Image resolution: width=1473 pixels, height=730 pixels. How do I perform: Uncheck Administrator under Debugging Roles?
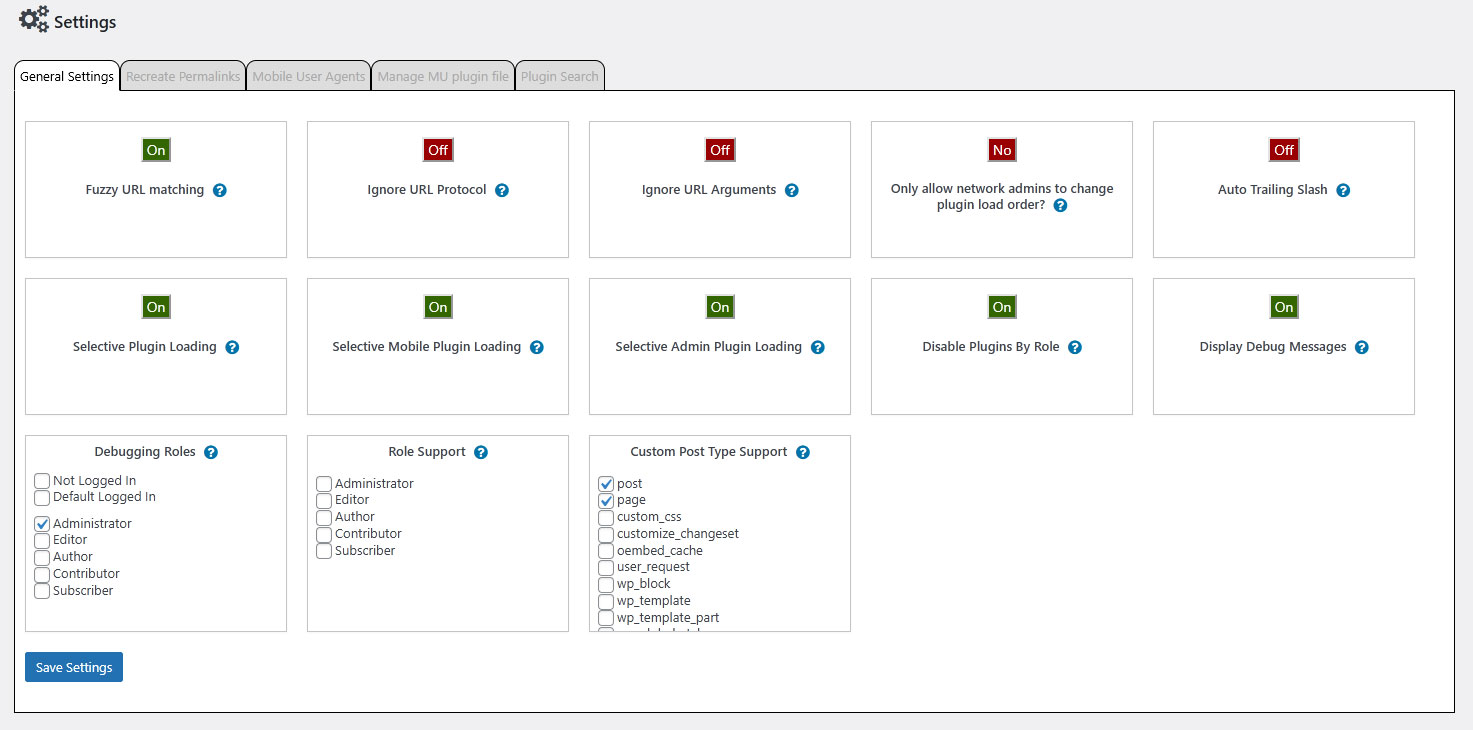[x=42, y=523]
